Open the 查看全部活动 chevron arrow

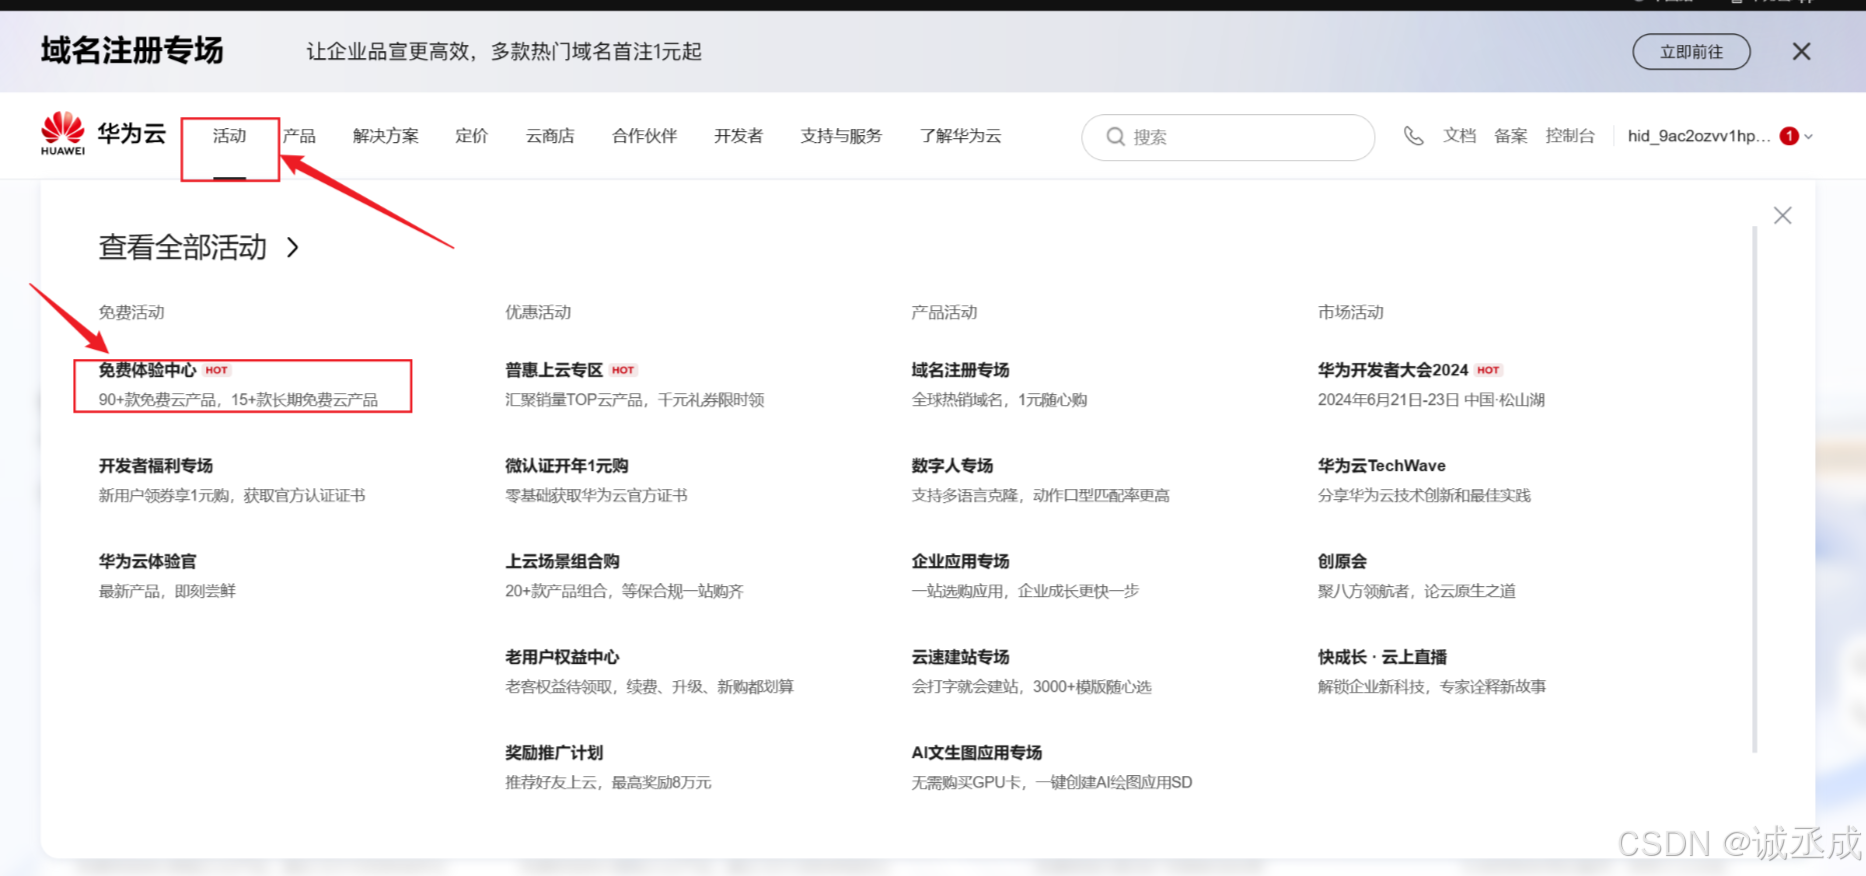coord(293,247)
